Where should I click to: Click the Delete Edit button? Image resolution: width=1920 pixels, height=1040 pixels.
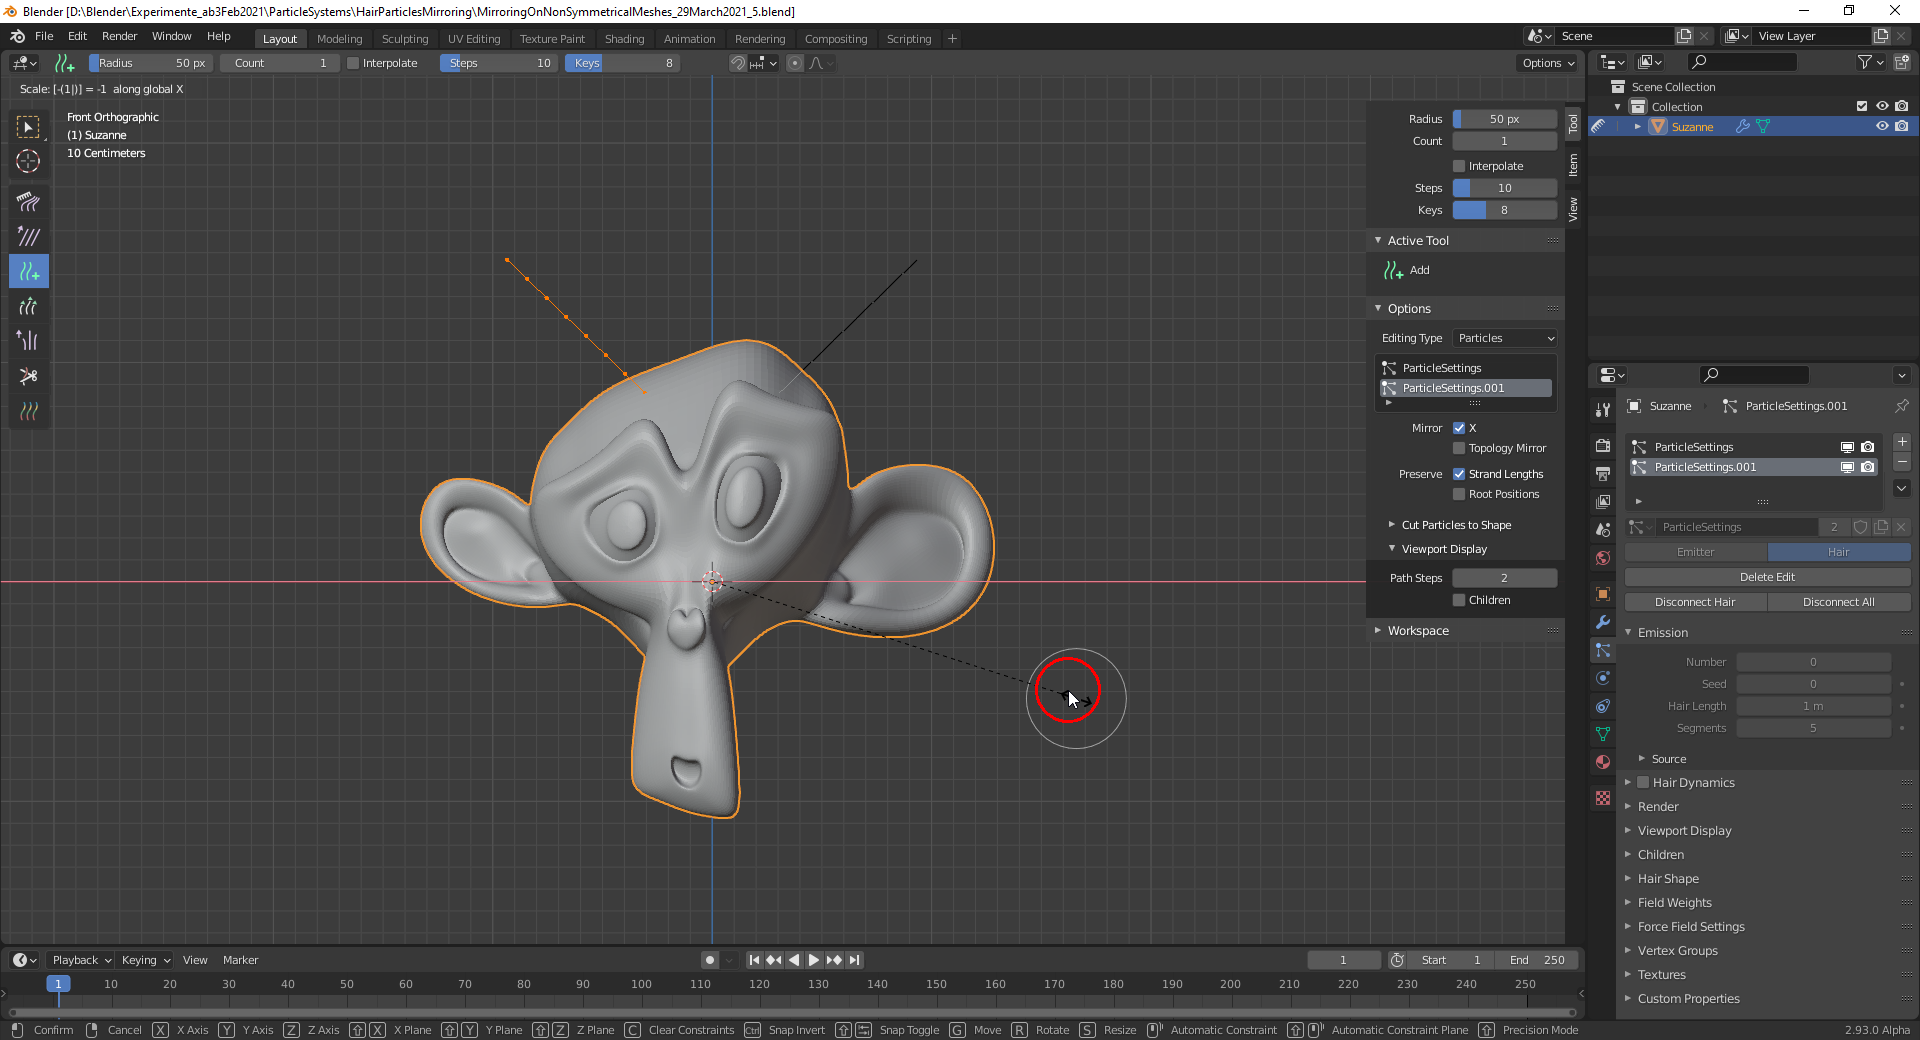click(1766, 577)
